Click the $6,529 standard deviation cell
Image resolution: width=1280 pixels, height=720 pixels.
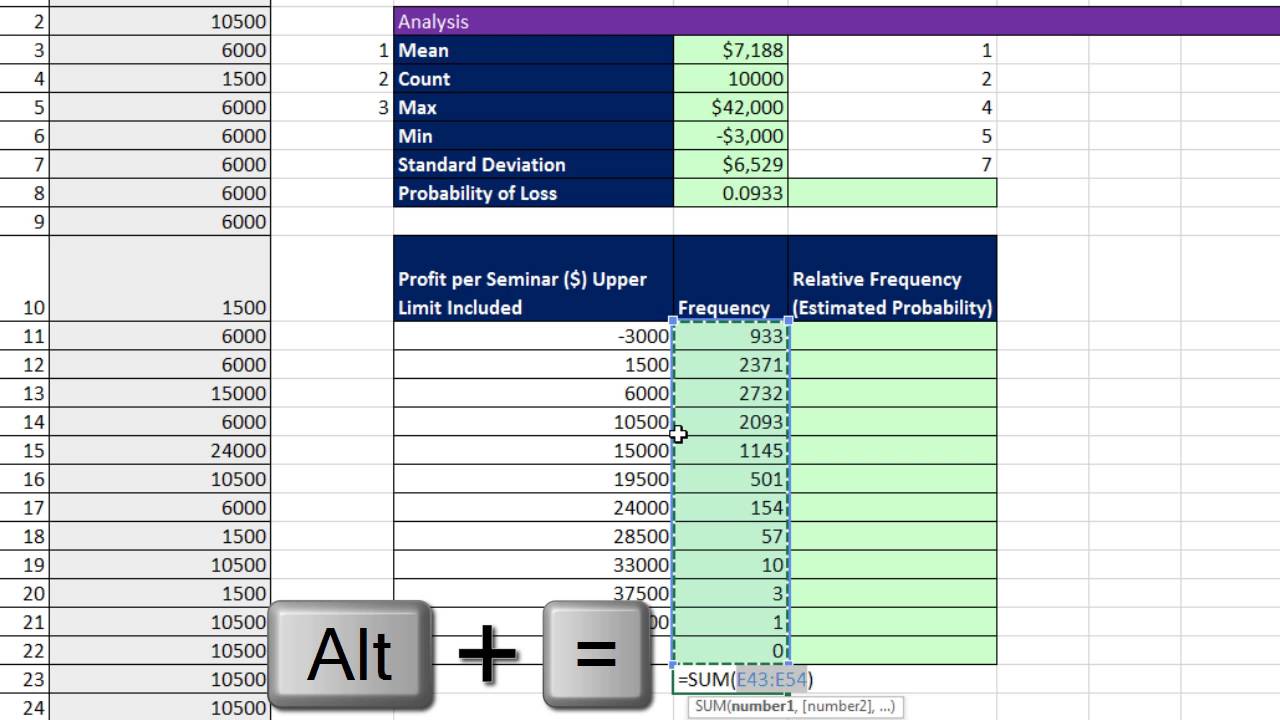point(731,164)
